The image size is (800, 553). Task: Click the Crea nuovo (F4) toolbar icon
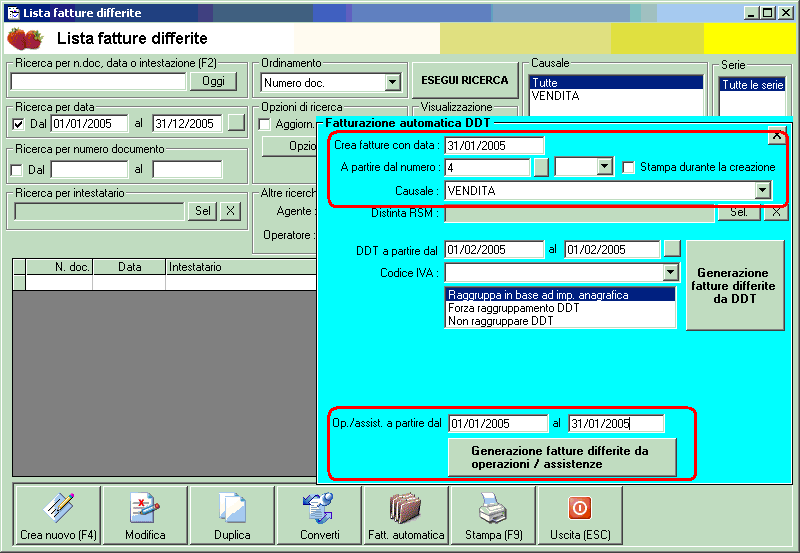tap(58, 508)
